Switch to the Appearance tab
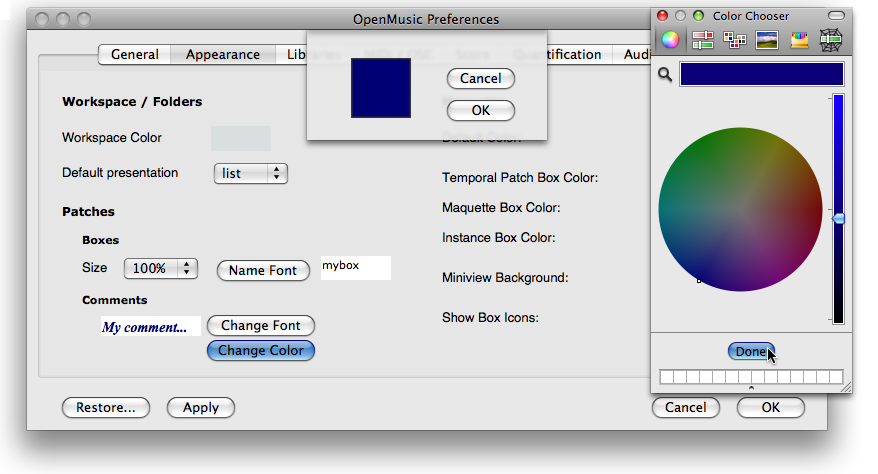Screen dimensions: 878x474 point(223,54)
